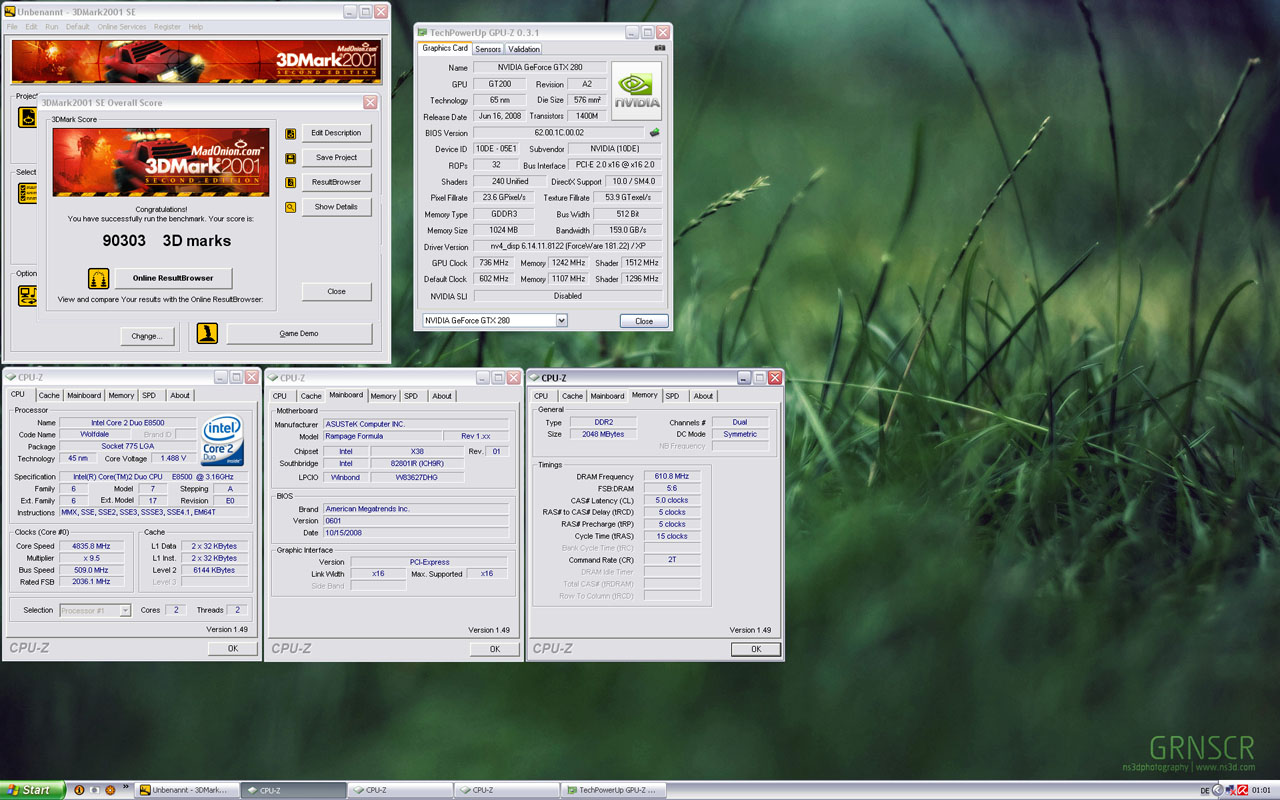Click the Options section icon in 3DMark
The height and width of the screenshot is (800, 1280).
tap(28, 296)
